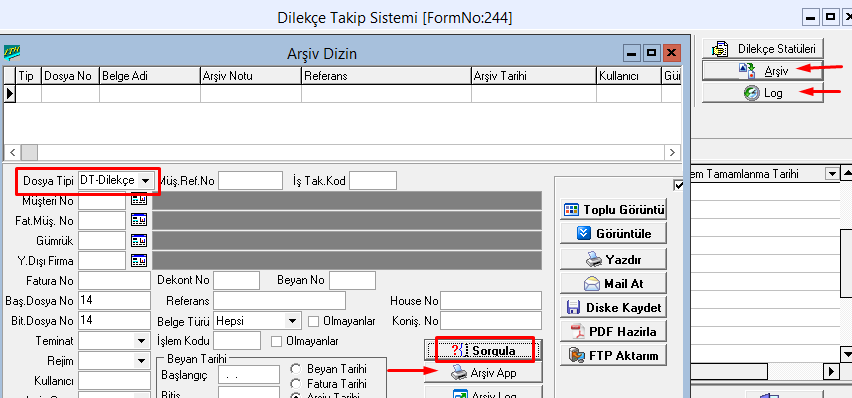Click the Arşiv App button
Screen dimensions: 852x398
click(484, 373)
